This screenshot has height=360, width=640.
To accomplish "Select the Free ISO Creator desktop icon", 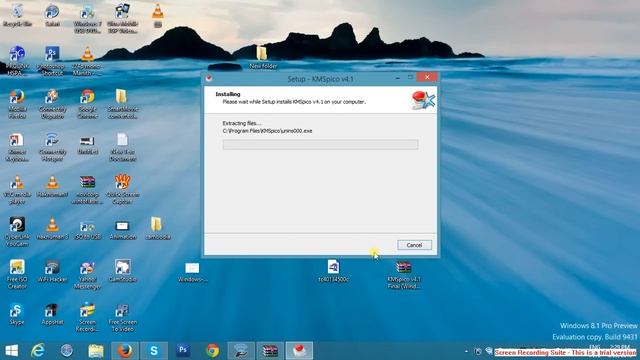I will (17, 274).
